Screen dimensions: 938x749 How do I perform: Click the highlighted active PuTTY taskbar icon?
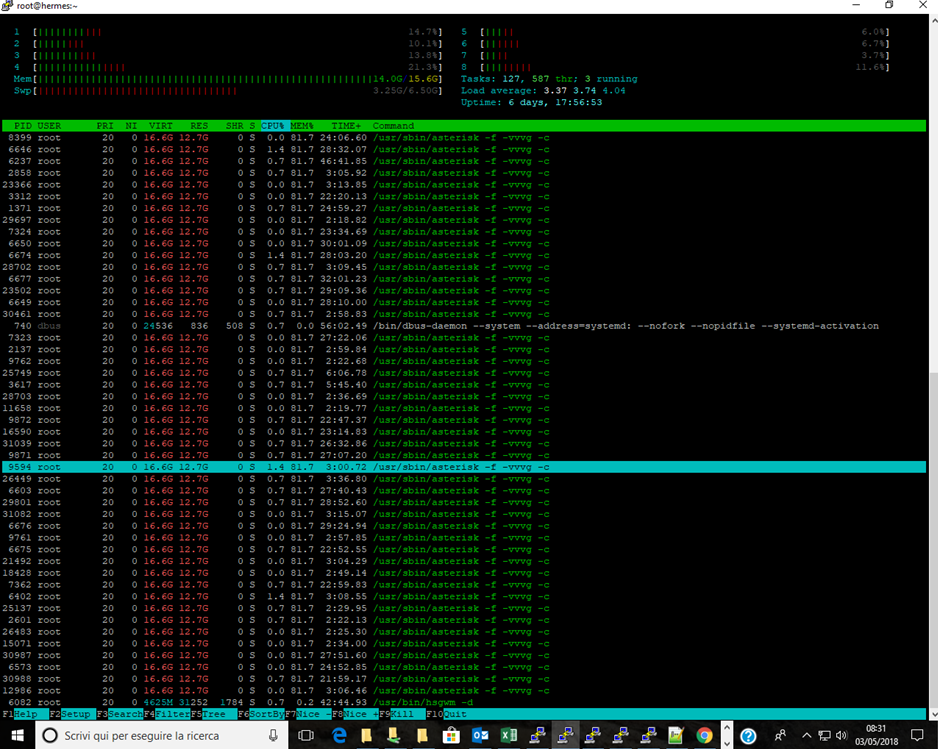pos(565,735)
